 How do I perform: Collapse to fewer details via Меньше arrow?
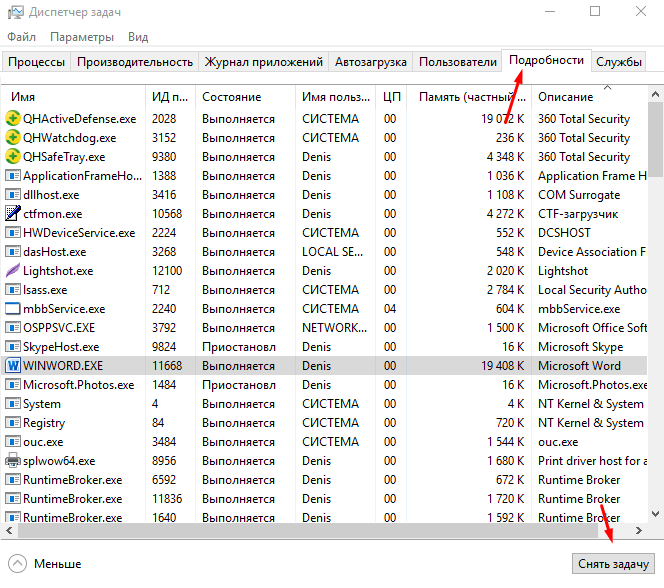pos(17,564)
